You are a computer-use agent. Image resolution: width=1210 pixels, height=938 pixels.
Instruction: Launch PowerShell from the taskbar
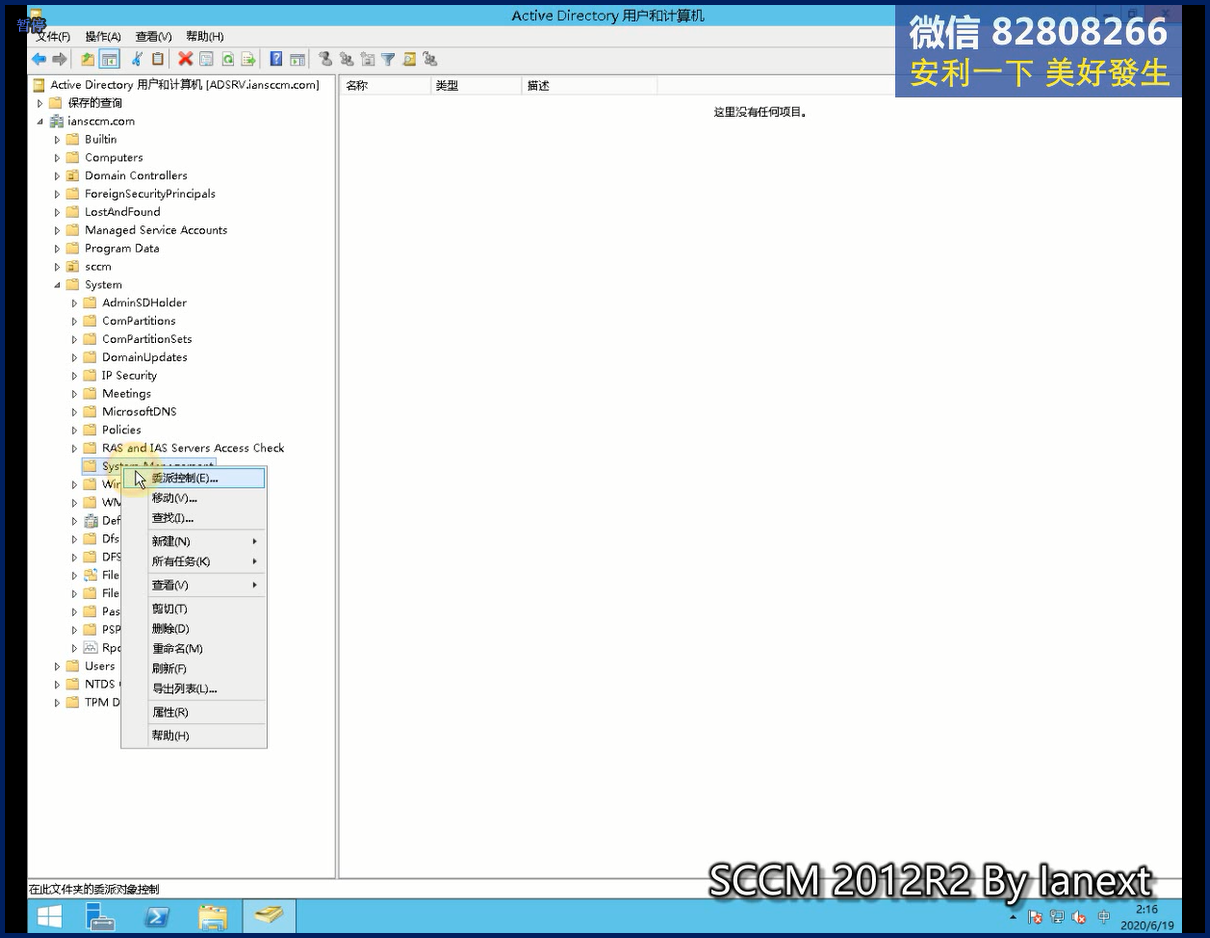(157, 916)
